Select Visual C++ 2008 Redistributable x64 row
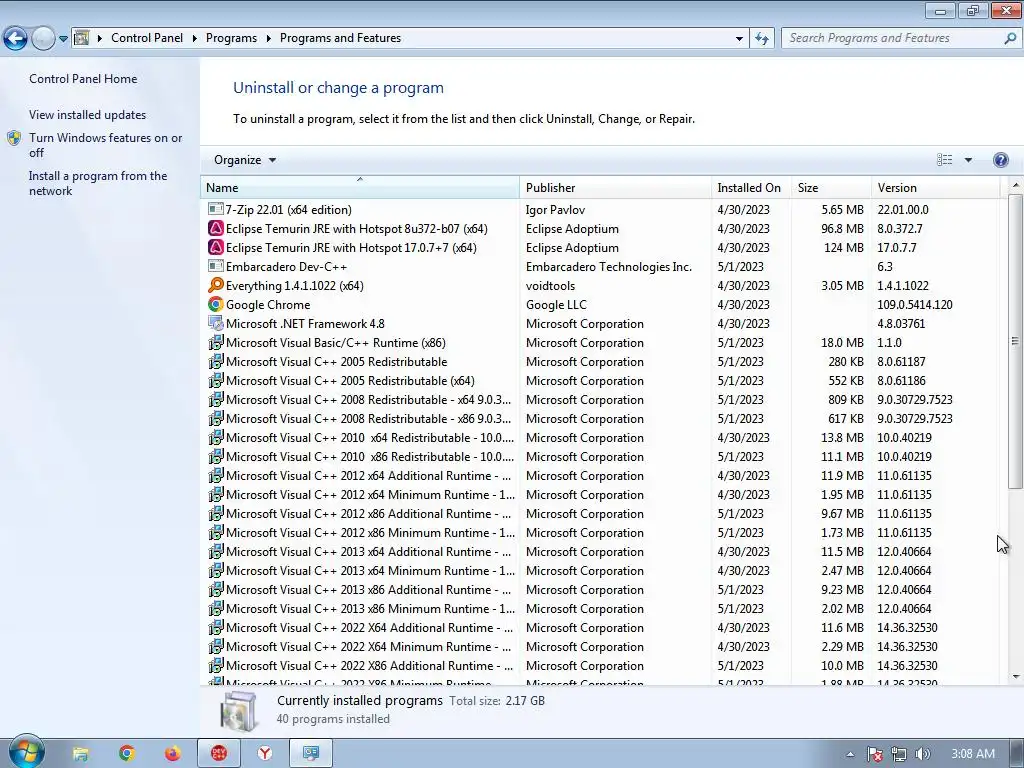Viewport: 1024px width, 768px height. 601,399
